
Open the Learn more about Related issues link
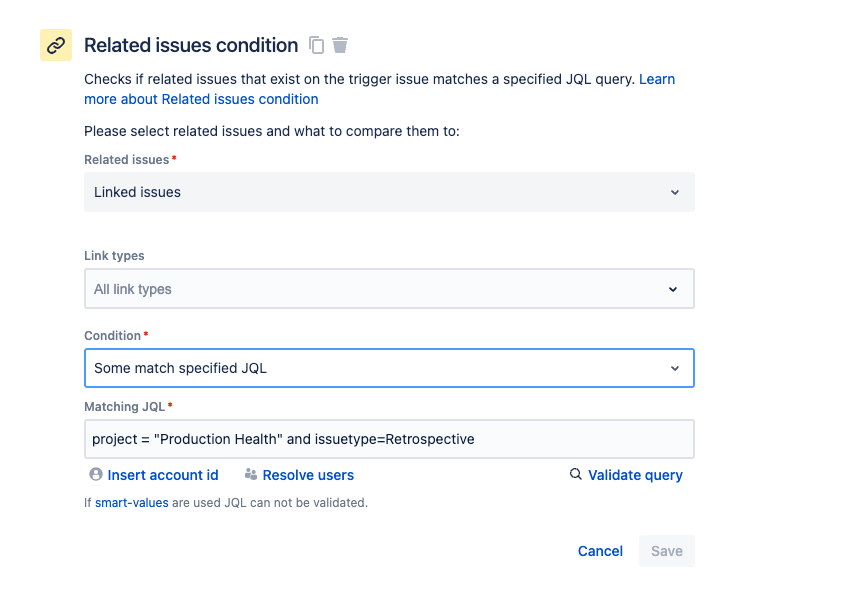(x=201, y=99)
